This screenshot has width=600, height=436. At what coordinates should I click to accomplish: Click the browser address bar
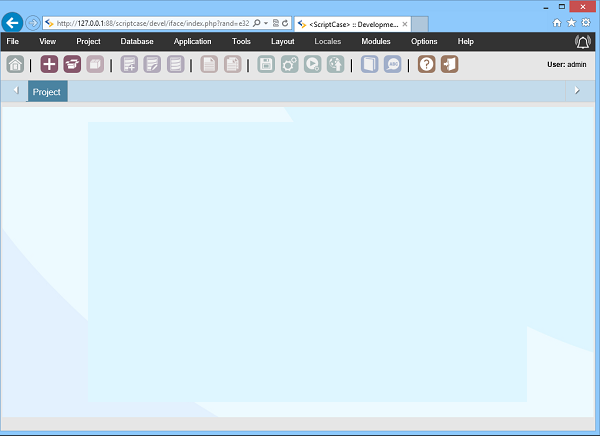(x=150, y=21)
